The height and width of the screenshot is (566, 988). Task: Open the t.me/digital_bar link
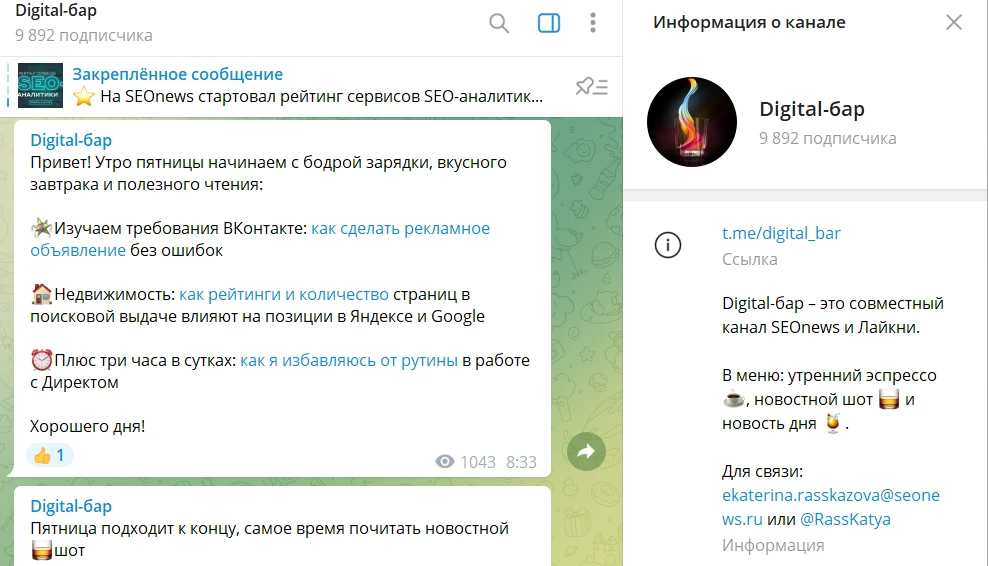(x=781, y=233)
